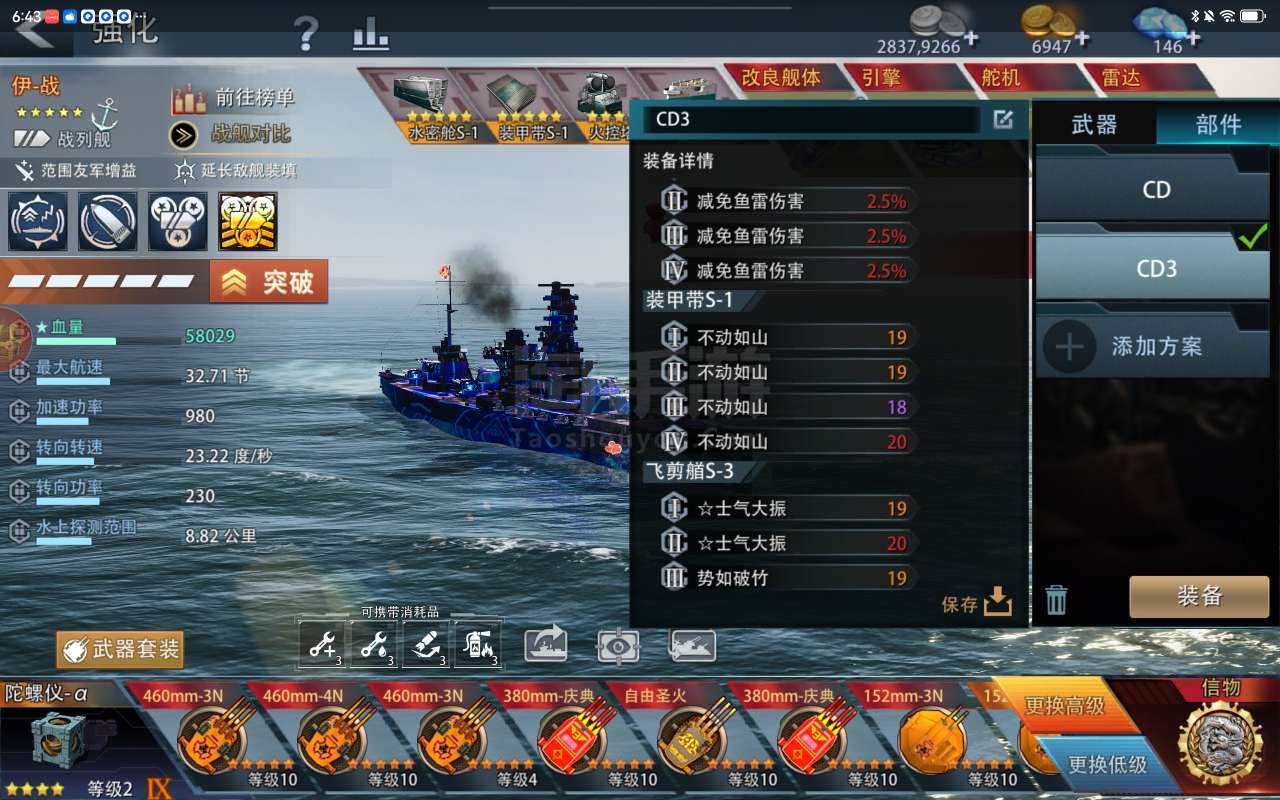Open the question mark help icon
Screen dimensions: 1280x800
point(307,35)
